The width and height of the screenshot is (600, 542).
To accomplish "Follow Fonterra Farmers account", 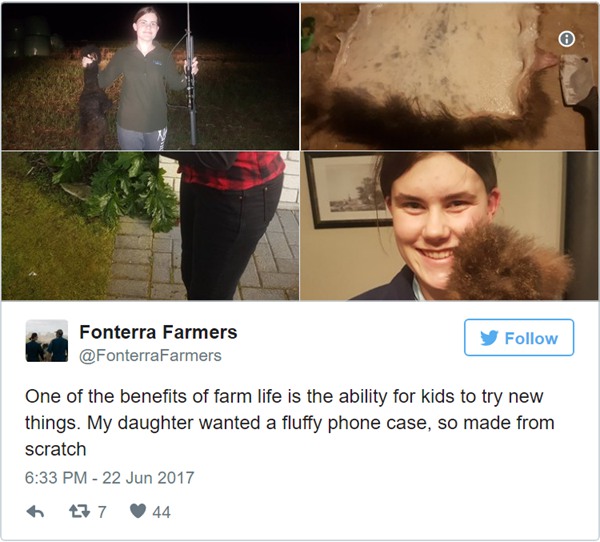I will click(x=519, y=338).
